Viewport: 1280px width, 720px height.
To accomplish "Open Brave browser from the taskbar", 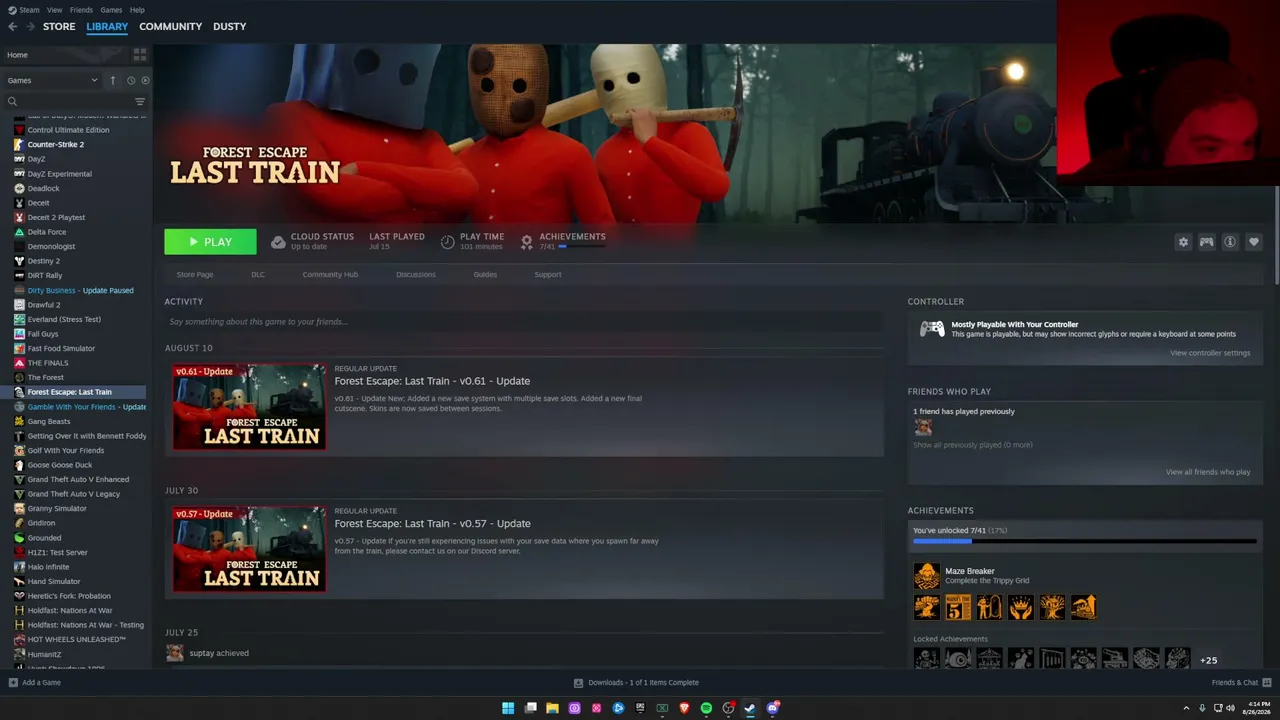I will [684, 708].
